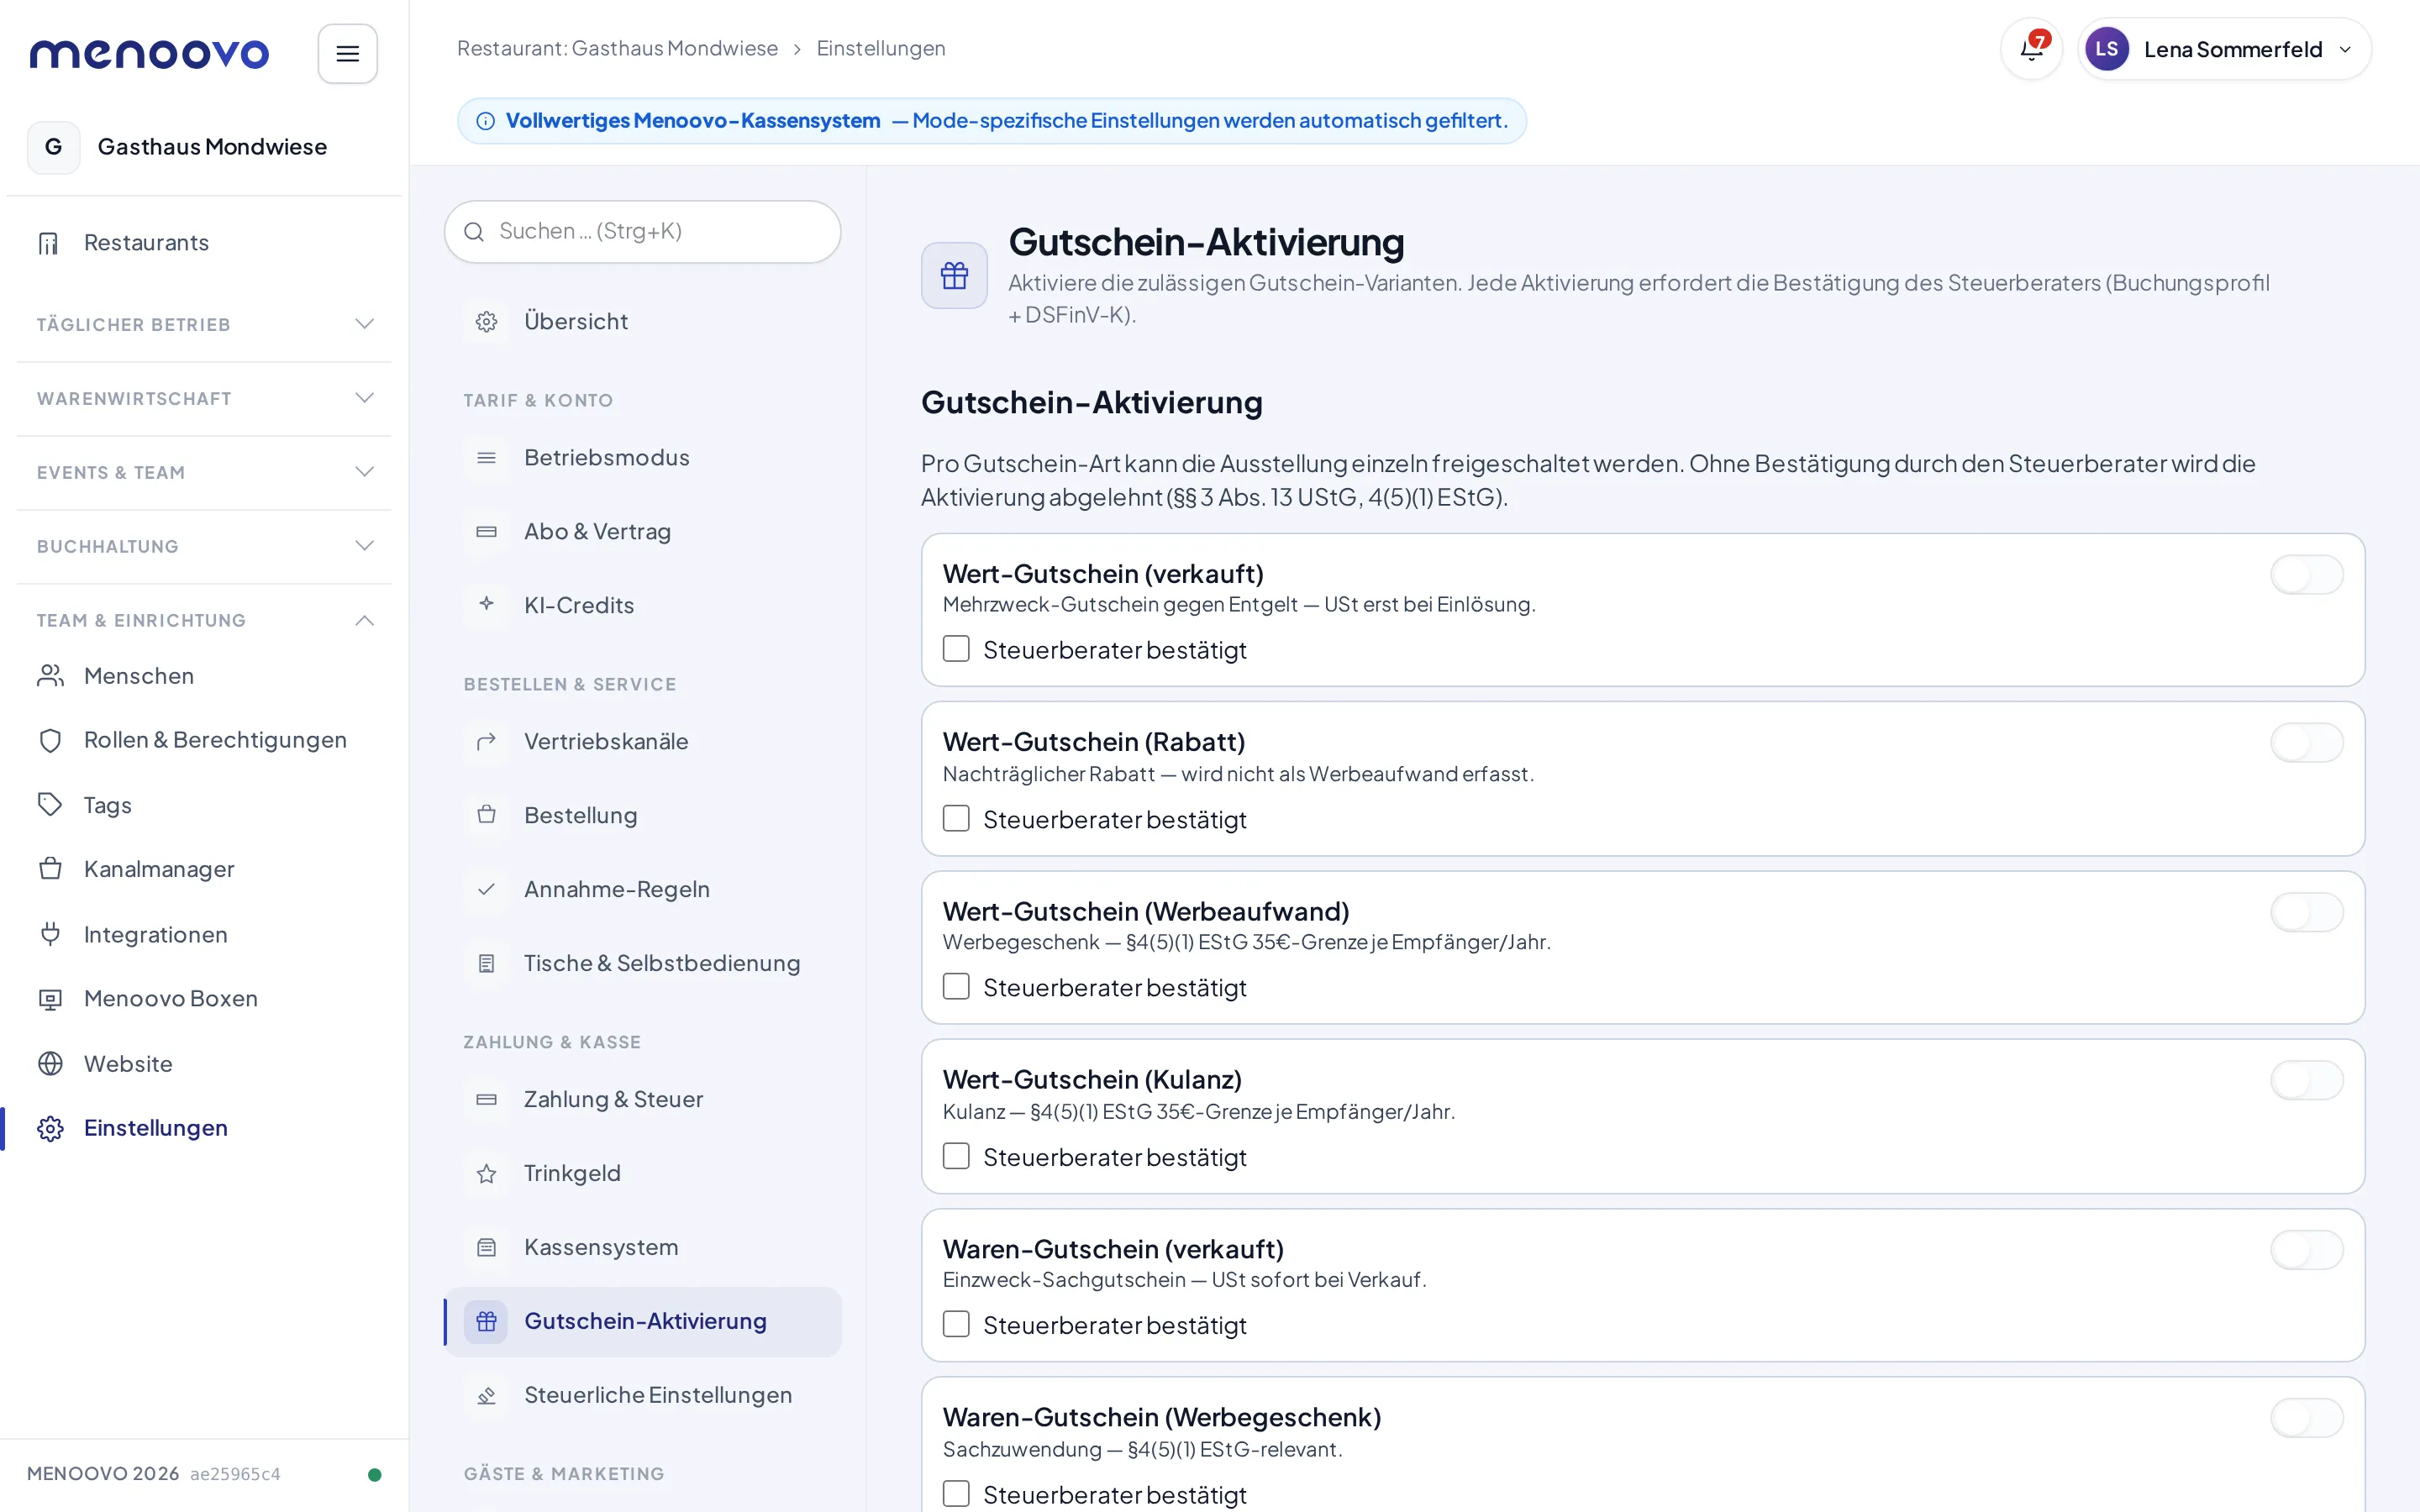Collapse the Team & Einrichtung section
Image resolution: width=2420 pixels, height=1512 pixels.
click(x=204, y=620)
